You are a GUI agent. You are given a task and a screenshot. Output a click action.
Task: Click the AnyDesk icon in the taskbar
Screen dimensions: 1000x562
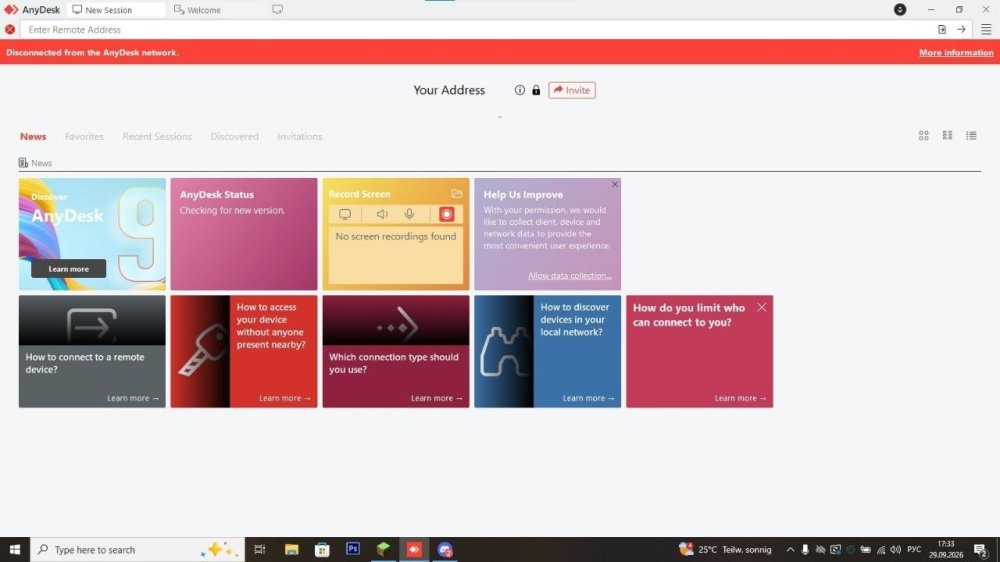tap(415, 549)
